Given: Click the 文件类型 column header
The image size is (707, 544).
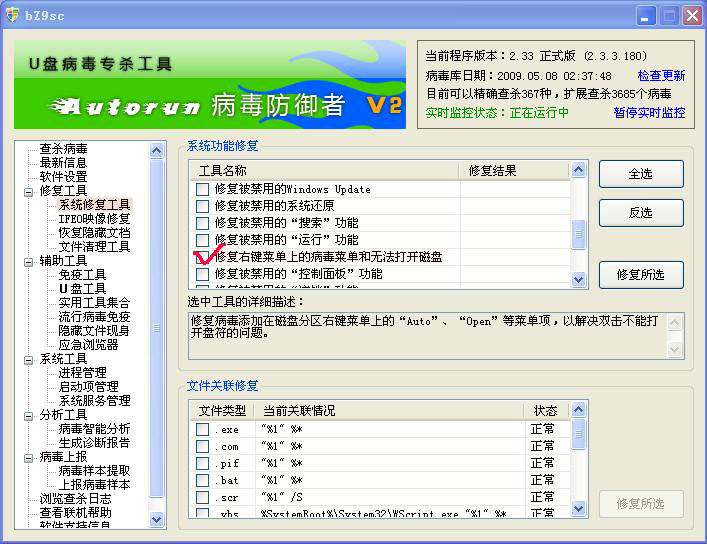Looking at the screenshot, I should (222, 410).
